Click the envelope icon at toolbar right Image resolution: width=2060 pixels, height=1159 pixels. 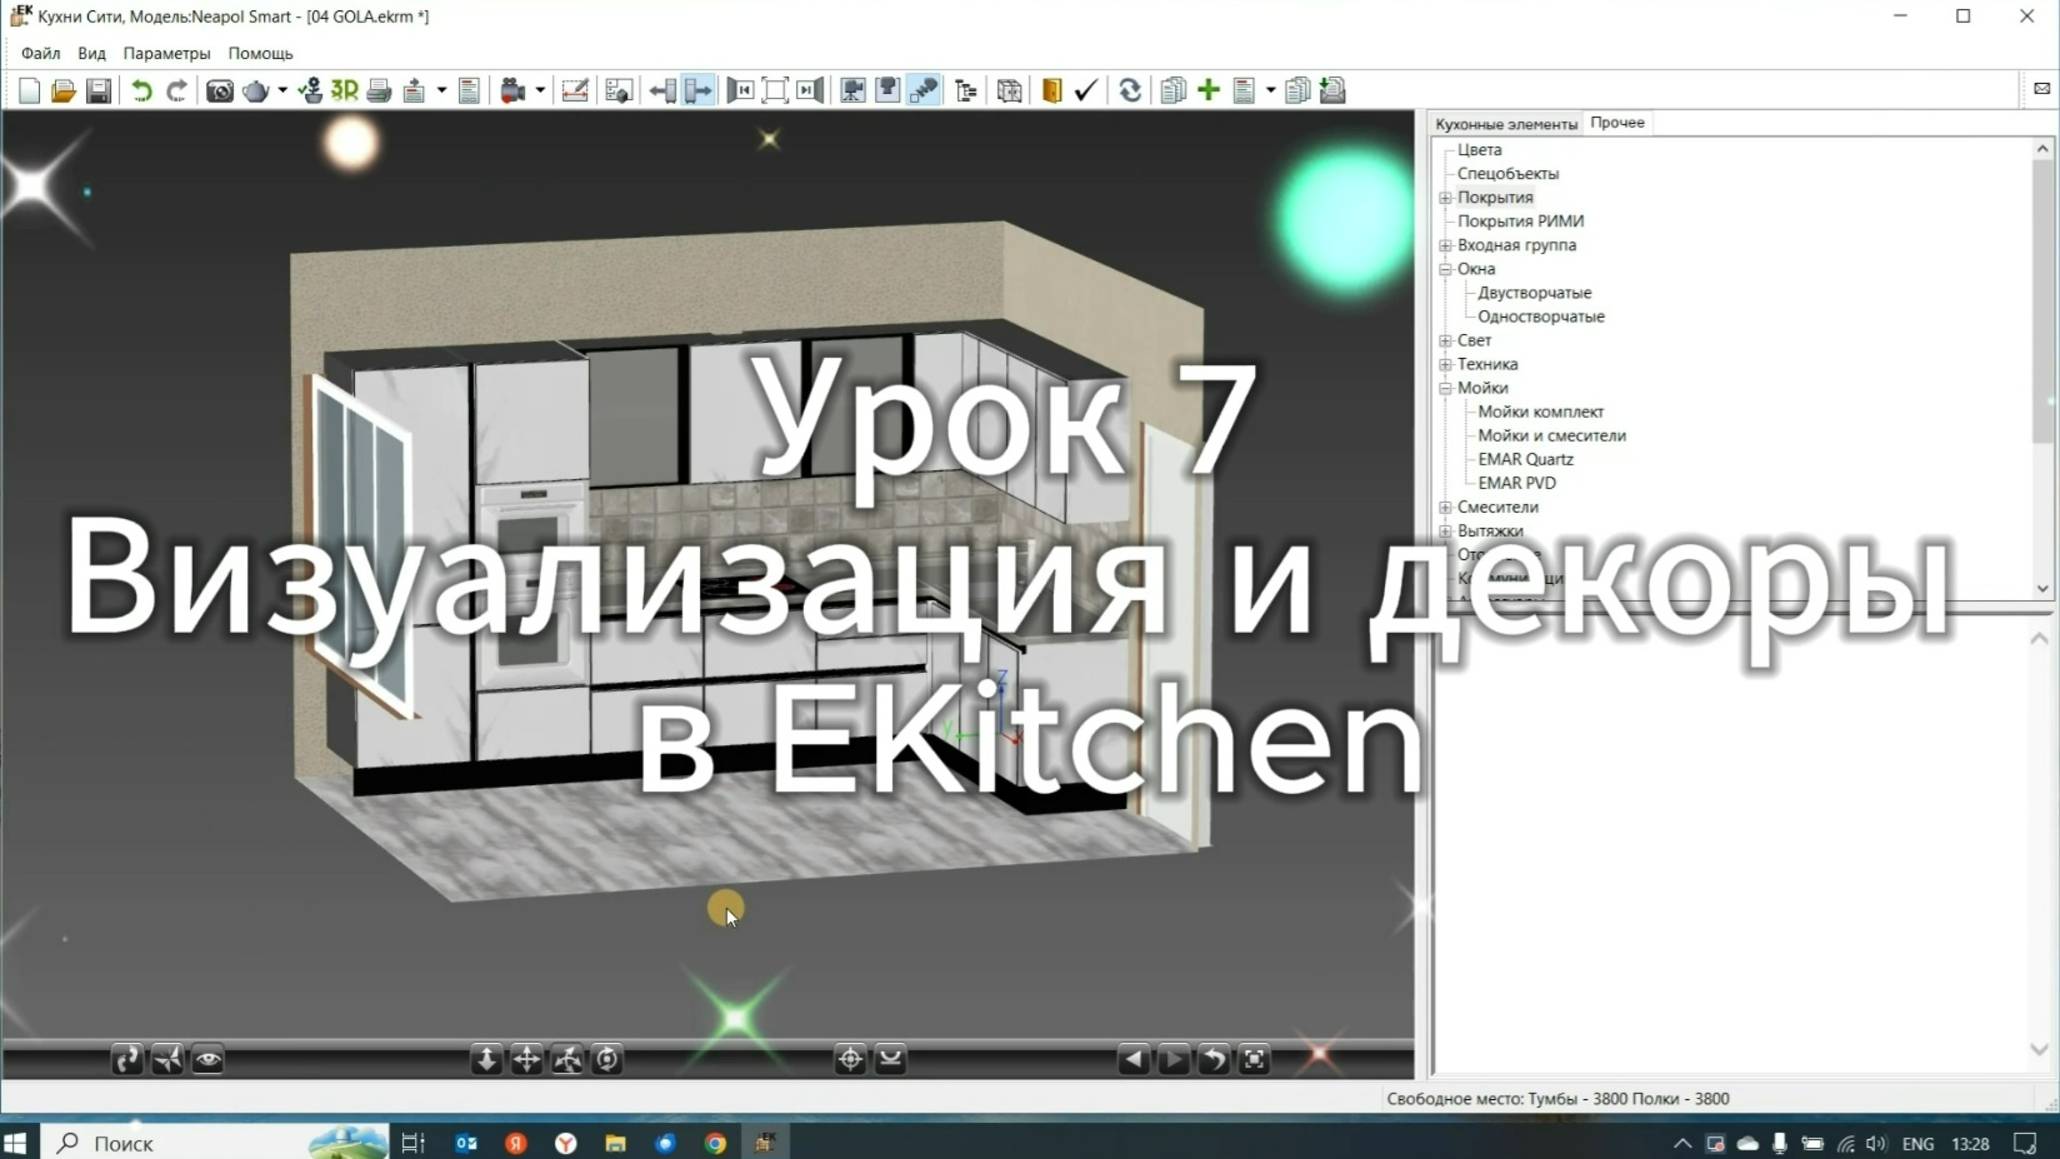[2042, 89]
